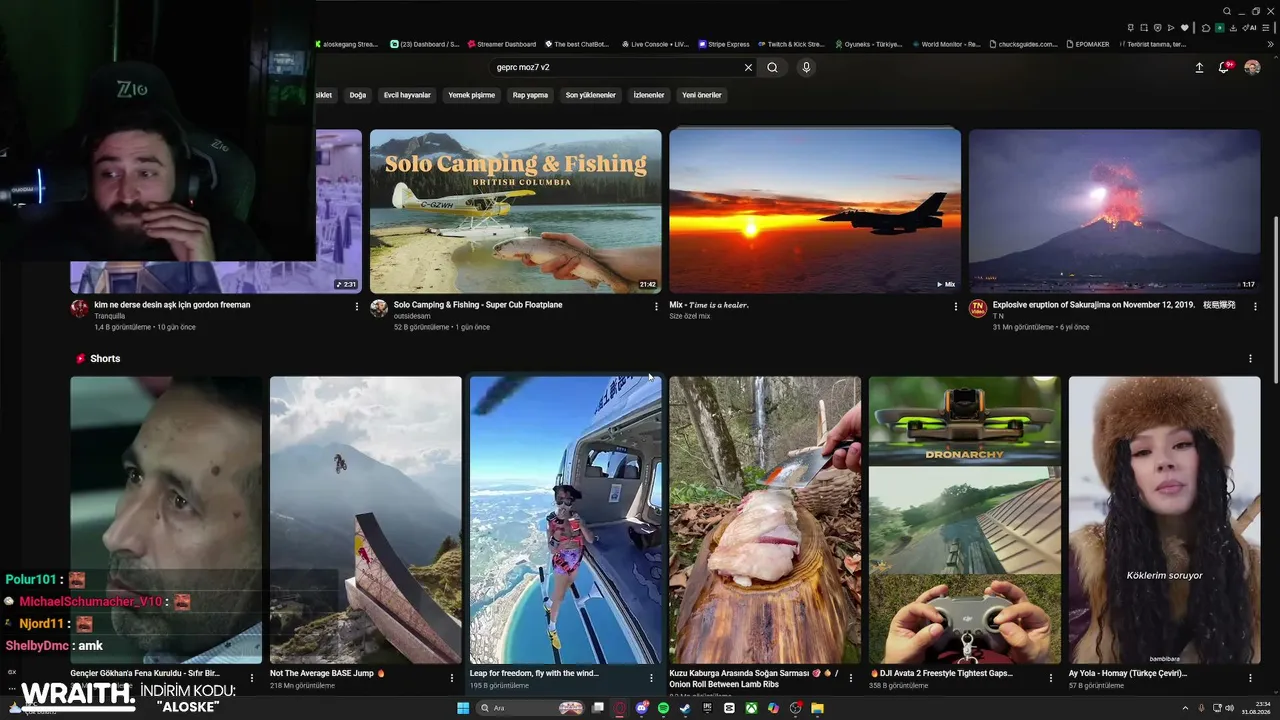Open the YouTube upload/create icon
The image size is (1280, 720).
1199,67
